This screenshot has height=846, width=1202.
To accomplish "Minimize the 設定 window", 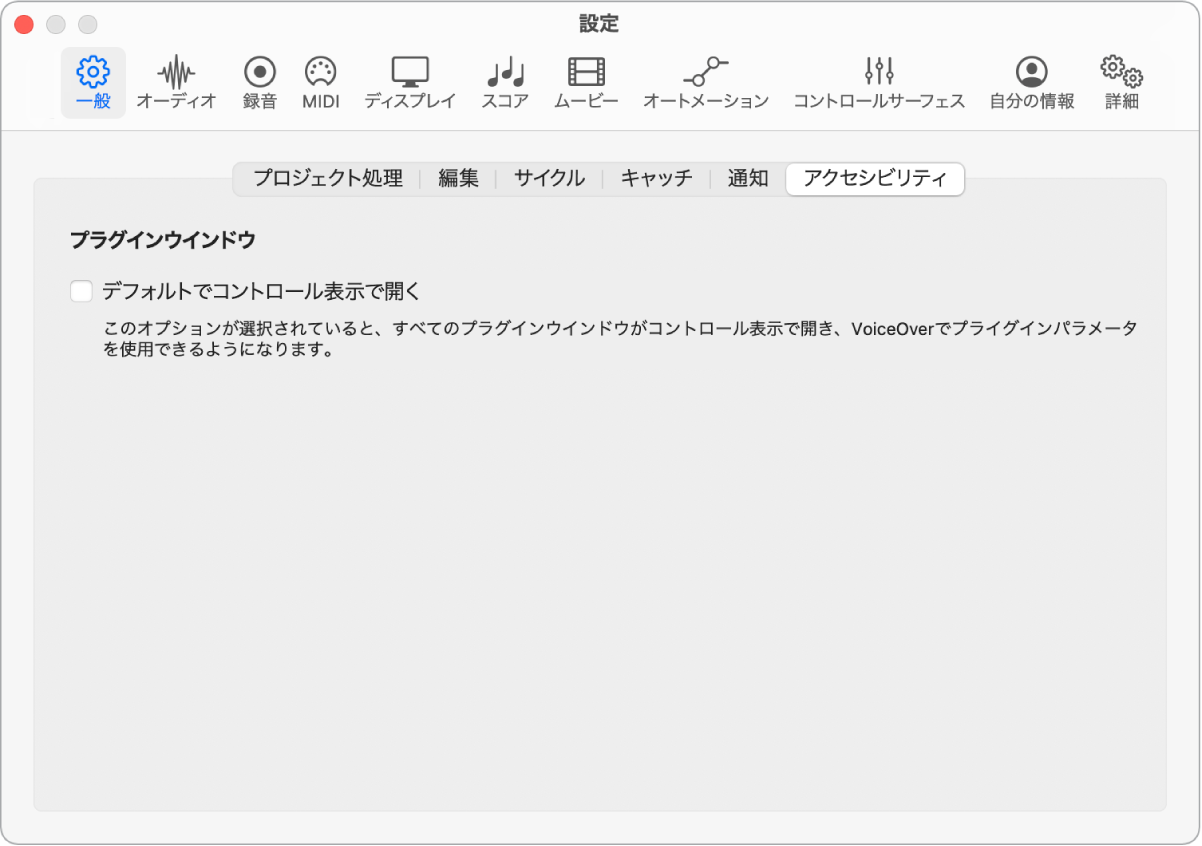I will (x=57, y=23).
